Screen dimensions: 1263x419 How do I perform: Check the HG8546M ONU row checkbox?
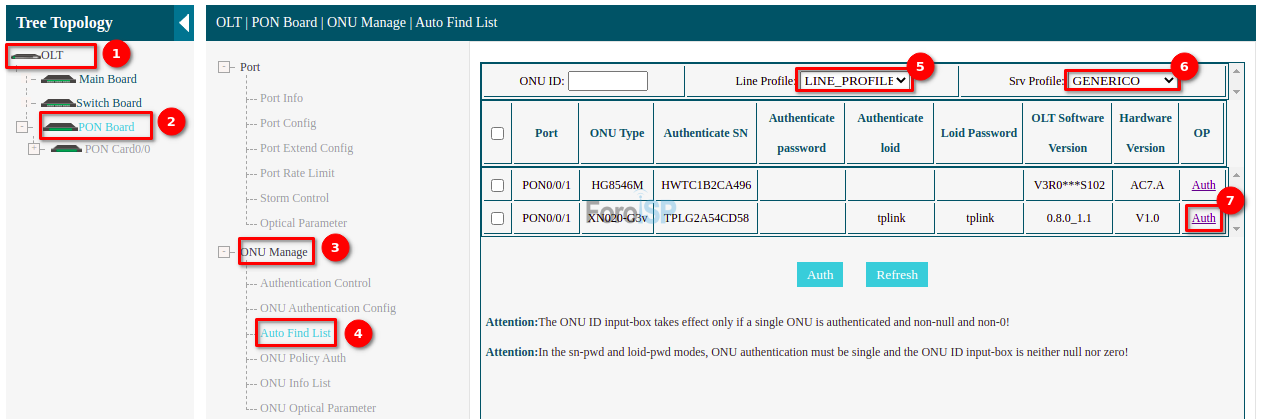(497, 185)
